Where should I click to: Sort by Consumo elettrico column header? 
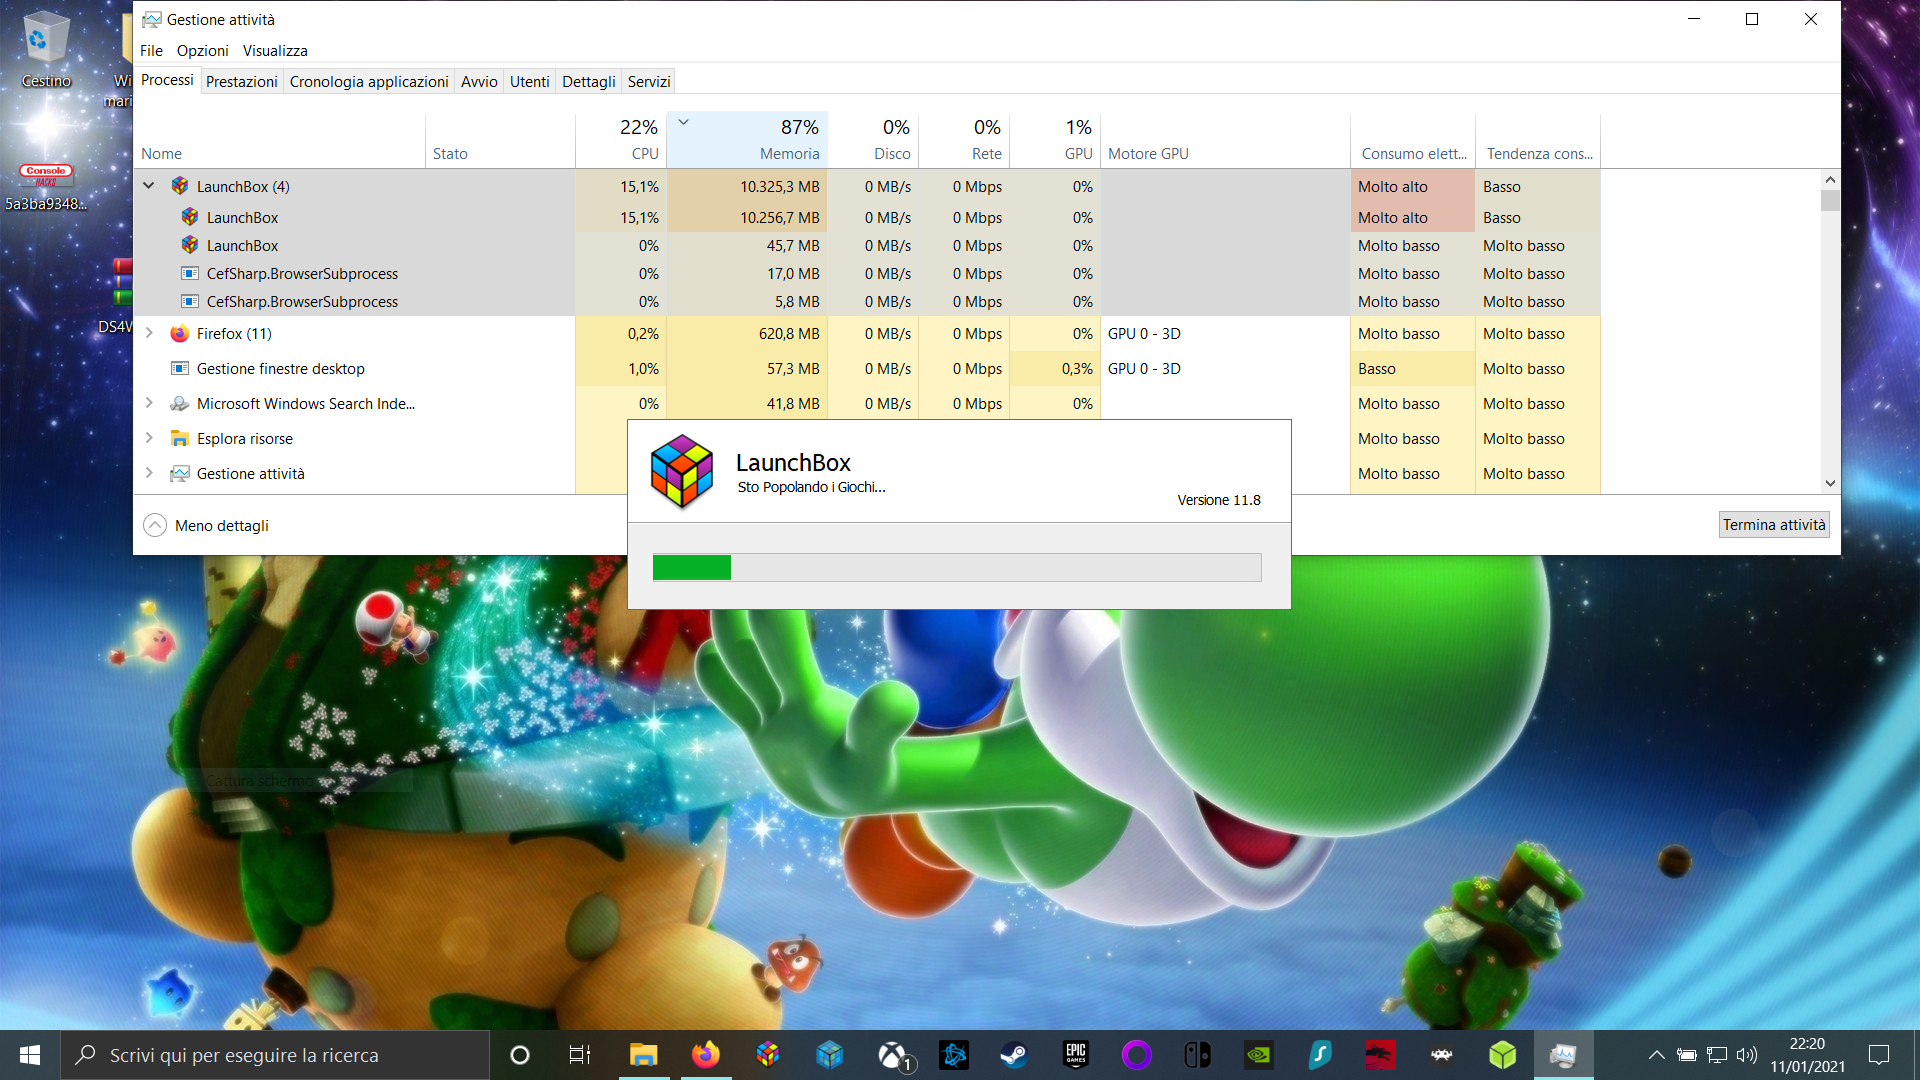pos(1413,140)
